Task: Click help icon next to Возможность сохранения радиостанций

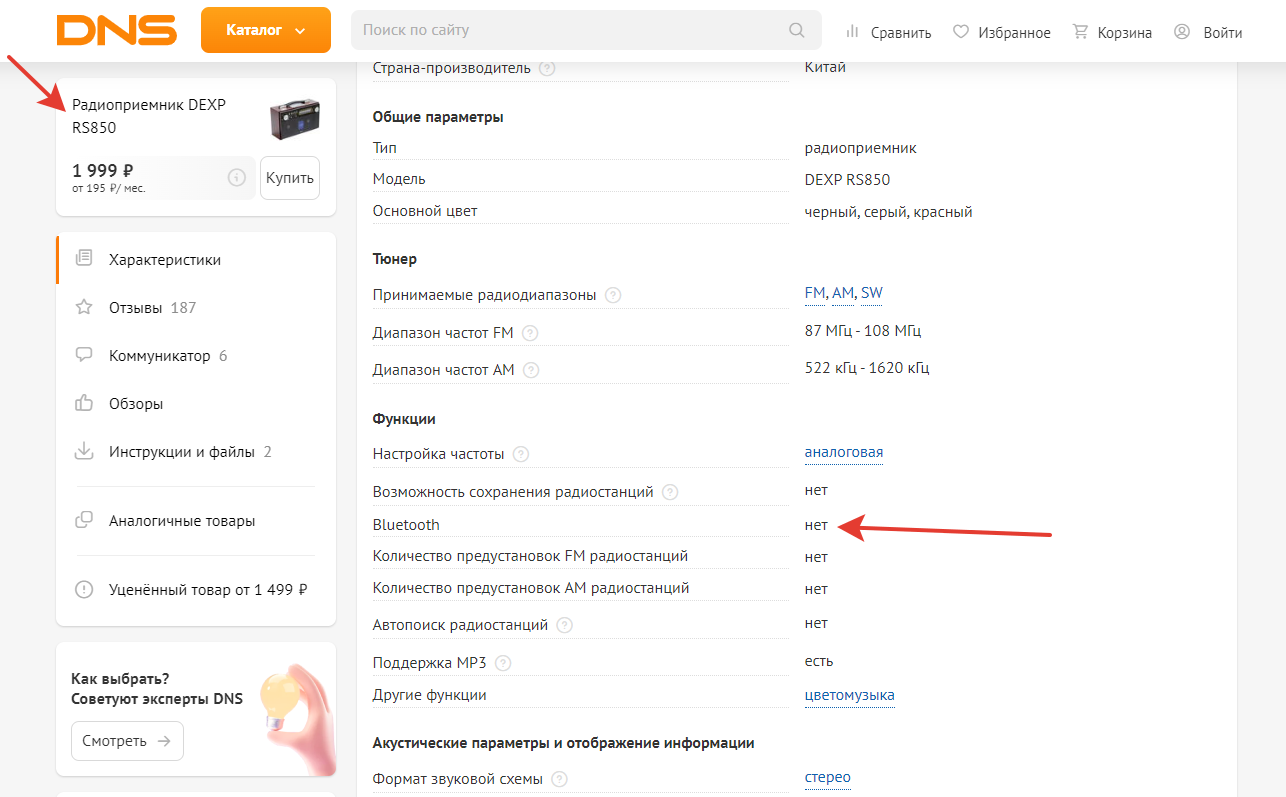Action: pyautogui.click(x=670, y=493)
